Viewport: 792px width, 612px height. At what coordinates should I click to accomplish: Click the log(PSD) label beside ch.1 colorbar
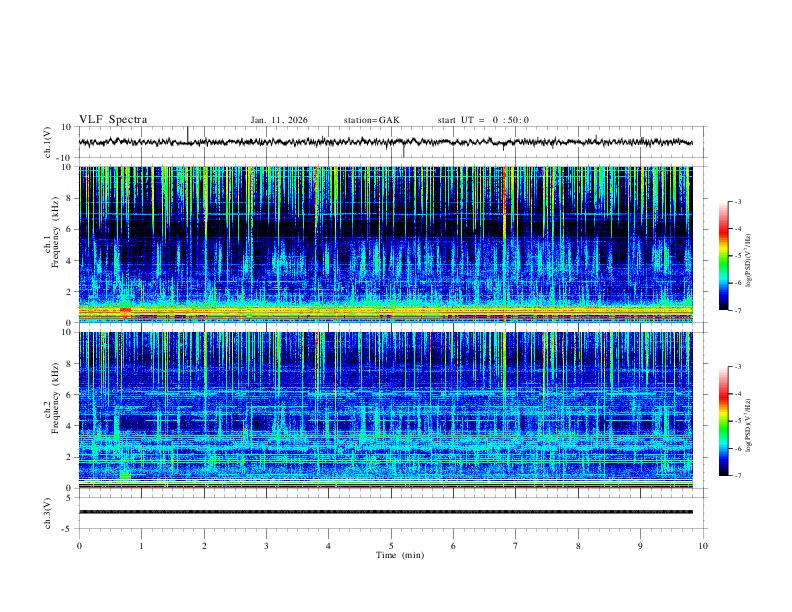pyautogui.click(x=748, y=261)
